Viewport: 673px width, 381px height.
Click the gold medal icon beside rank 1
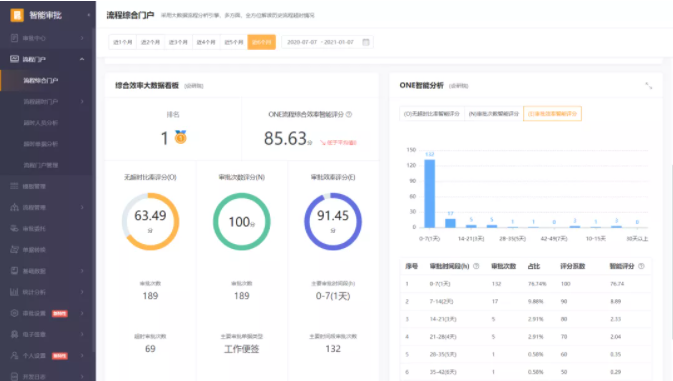(181, 137)
